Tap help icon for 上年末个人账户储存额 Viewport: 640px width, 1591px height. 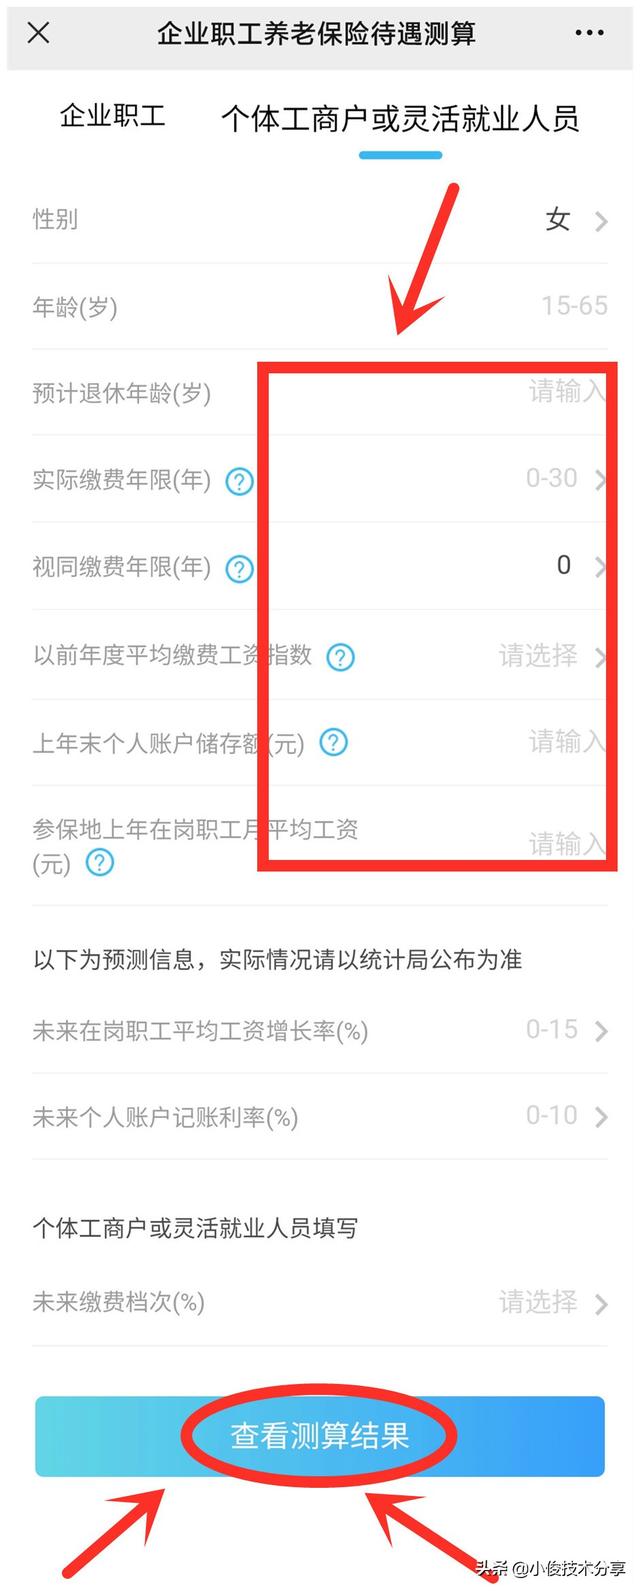tap(333, 743)
